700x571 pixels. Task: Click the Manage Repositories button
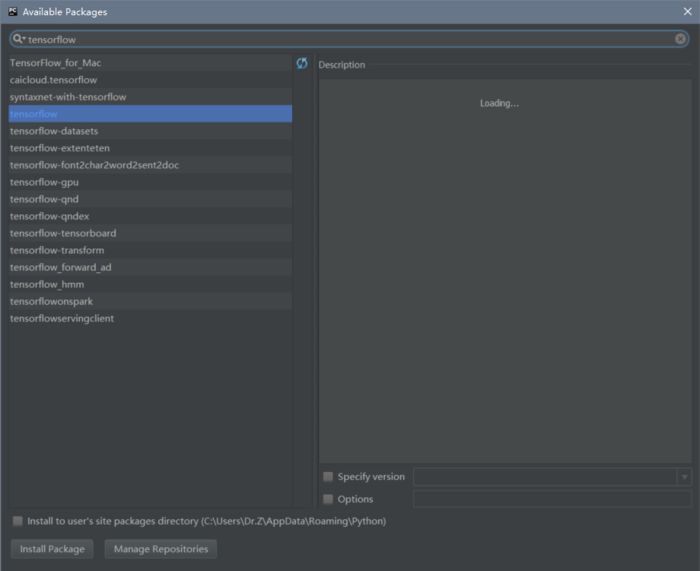tap(161, 549)
